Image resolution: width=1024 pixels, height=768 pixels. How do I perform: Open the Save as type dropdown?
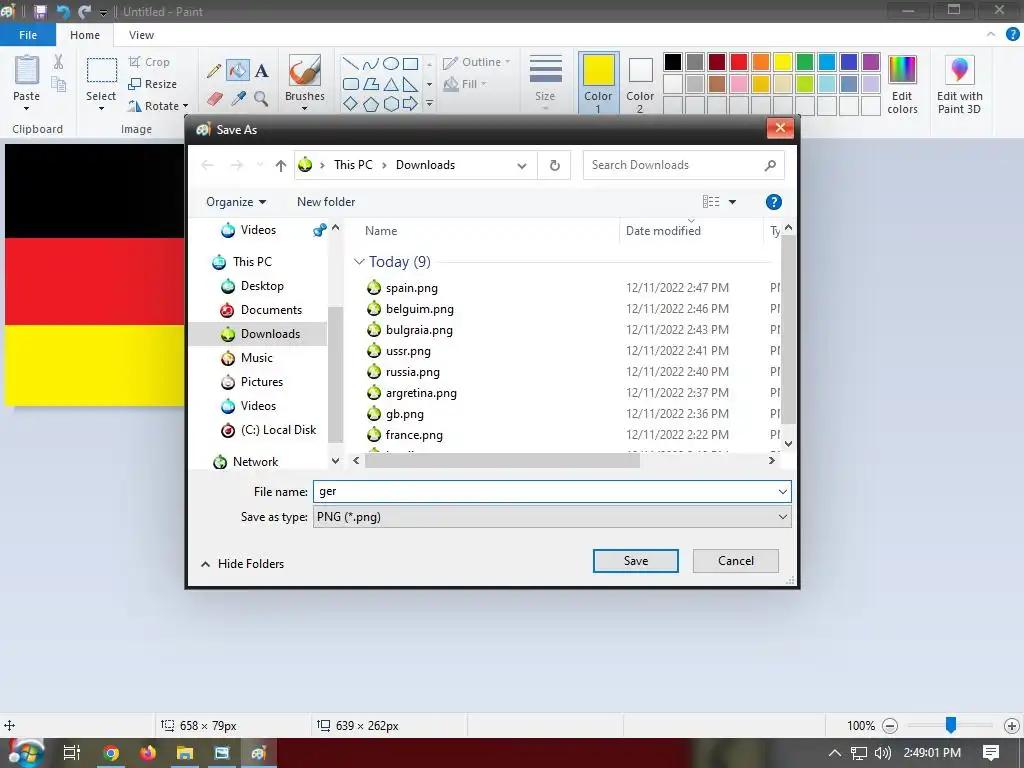(x=782, y=517)
